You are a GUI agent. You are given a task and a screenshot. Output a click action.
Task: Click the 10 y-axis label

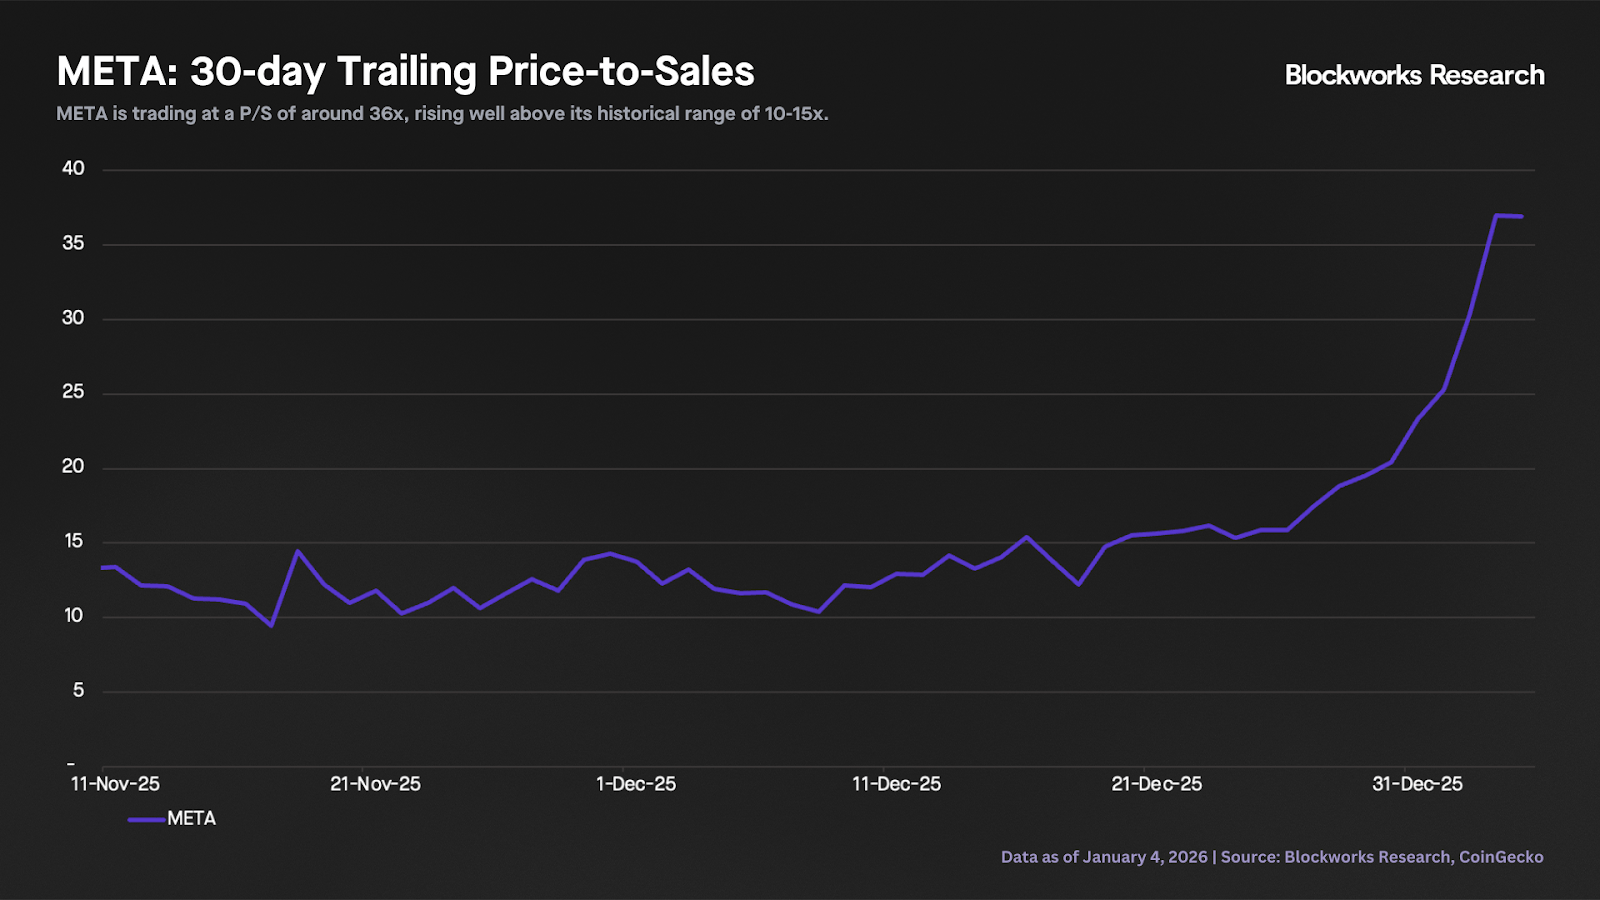(73, 616)
